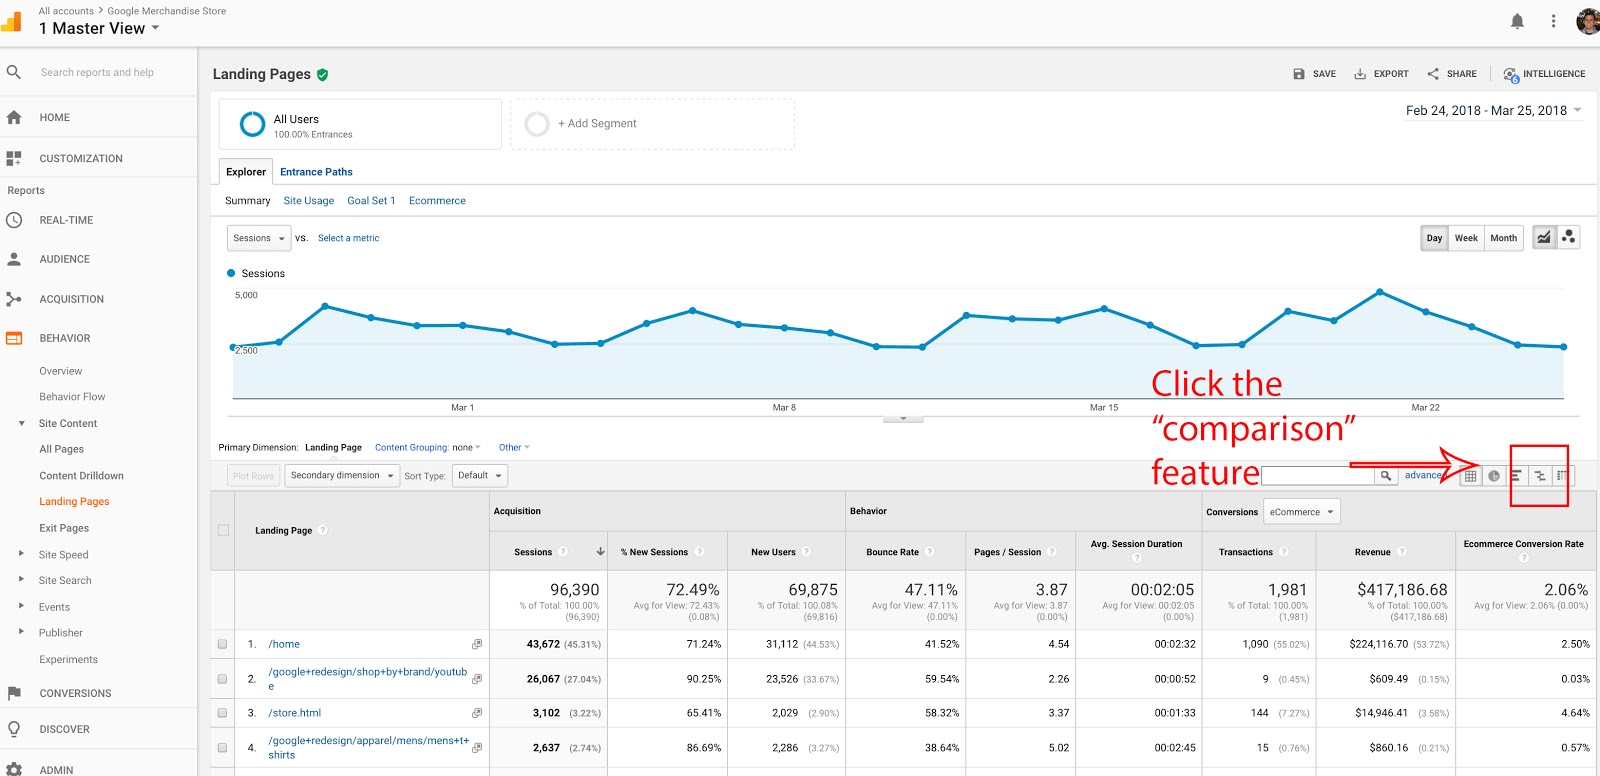The height and width of the screenshot is (776, 1600).
Task: Click the Home house icon
Action: pos(14,117)
